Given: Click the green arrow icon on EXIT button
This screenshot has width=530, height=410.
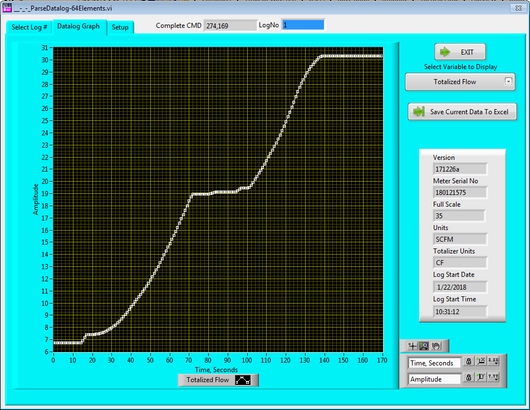Looking at the screenshot, I should (445, 52).
